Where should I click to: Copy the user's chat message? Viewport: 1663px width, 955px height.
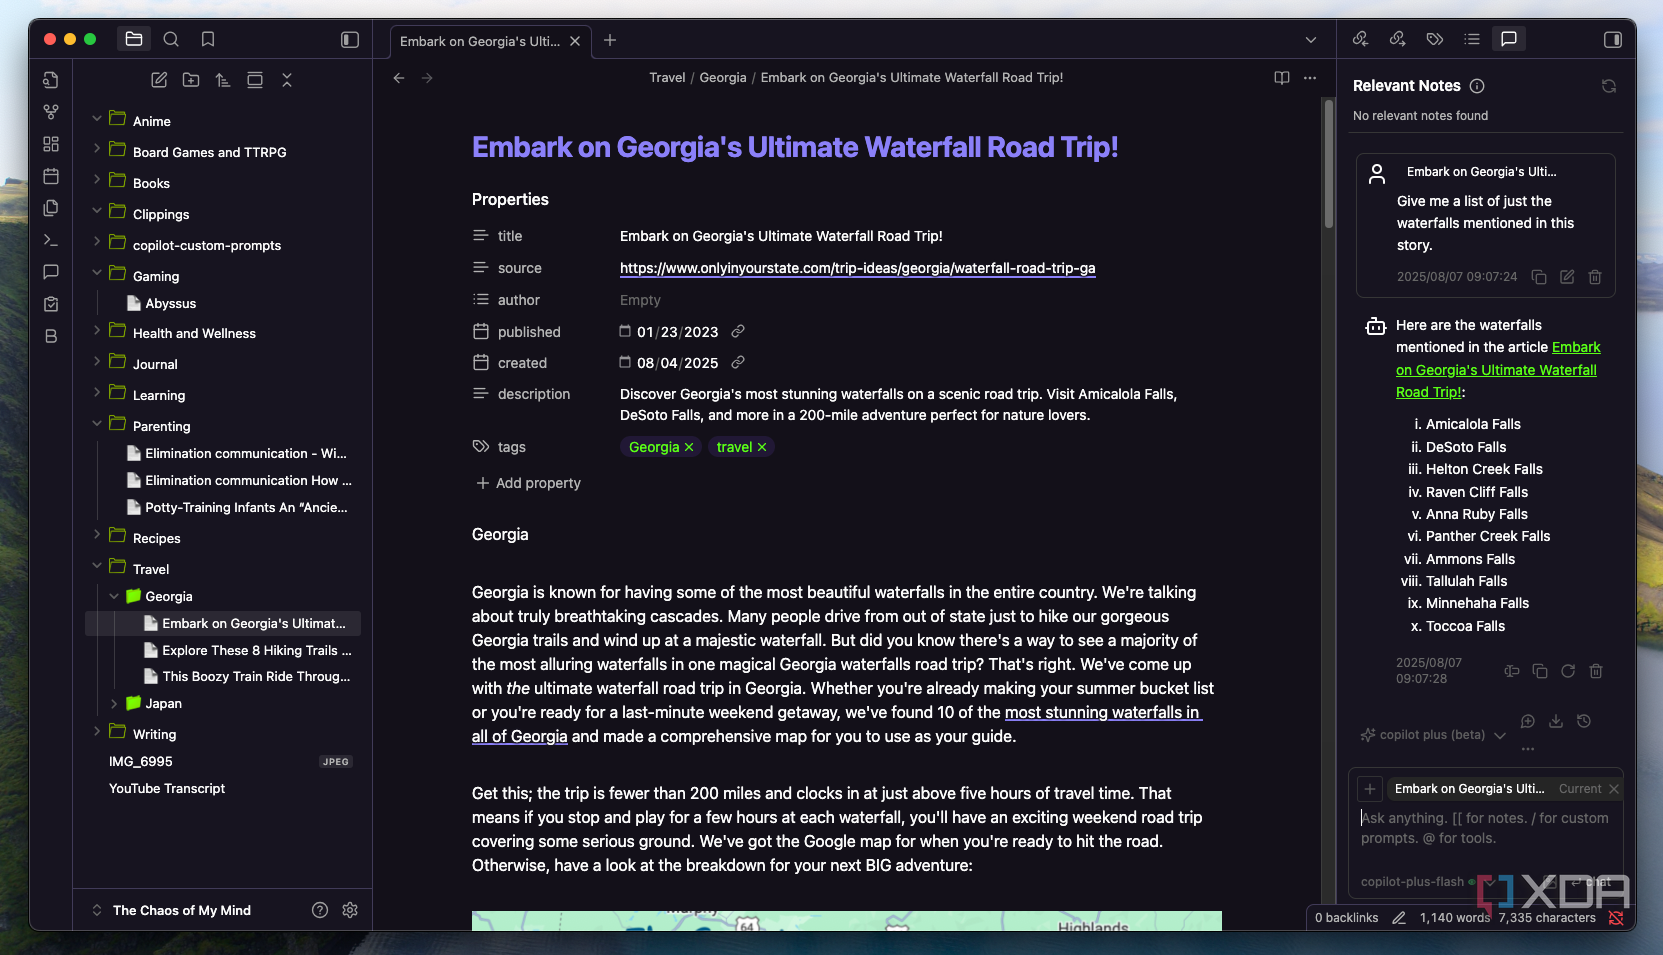(x=1539, y=277)
